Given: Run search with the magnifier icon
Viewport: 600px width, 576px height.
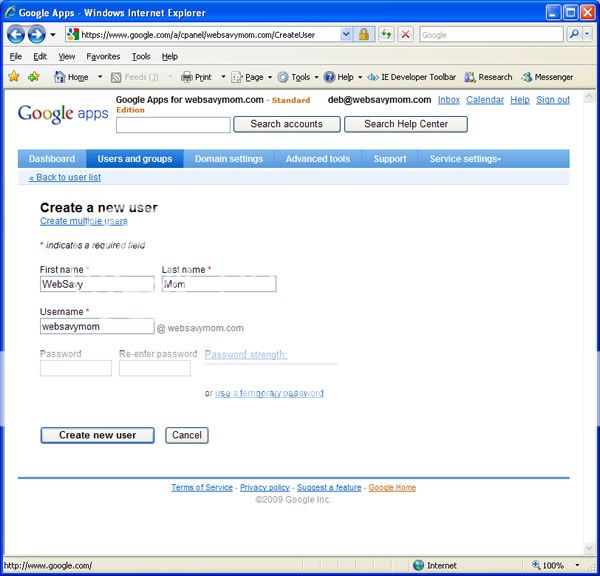Looking at the screenshot, I should point(574,35).
